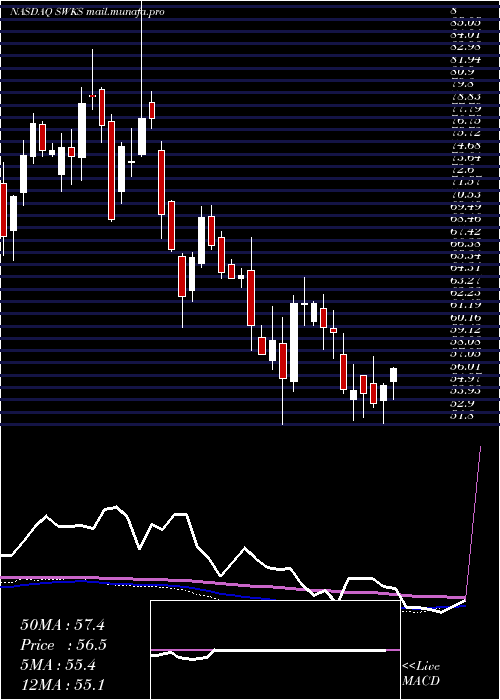This screenshot has width=500, height=700.
Task: Click the 52.9 price axis label
Action: tap(462, 404)
